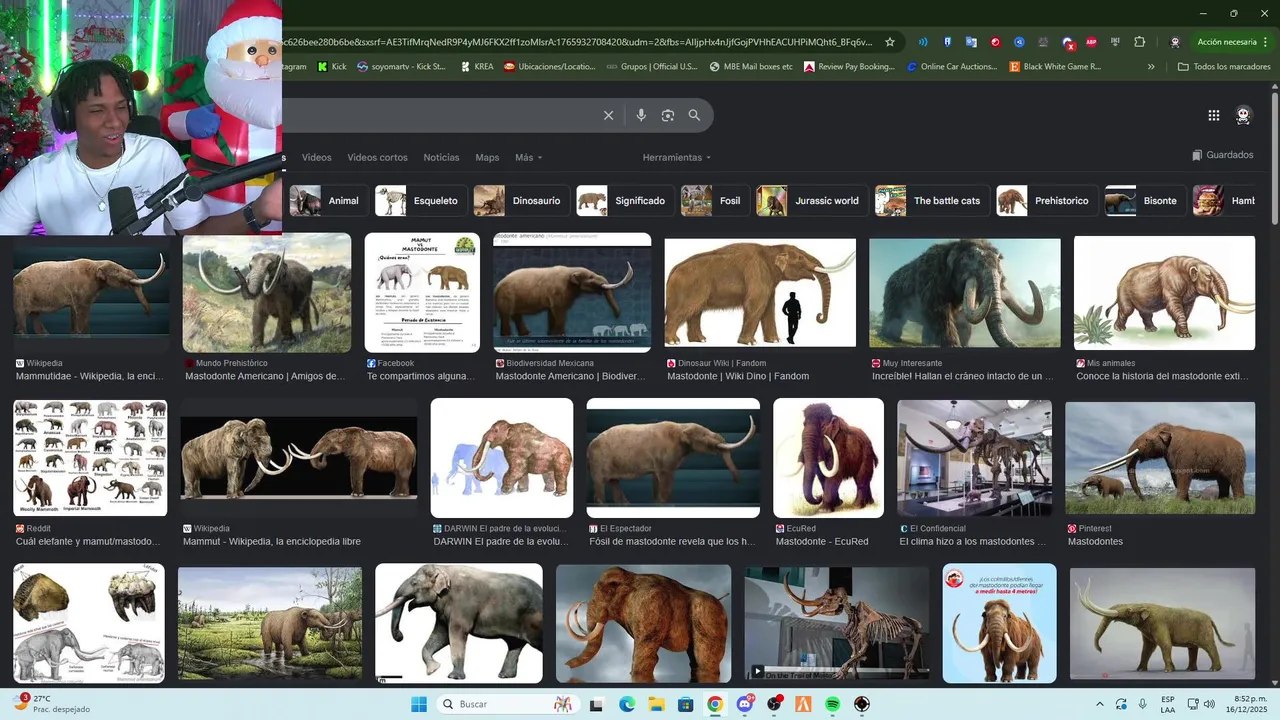Open the Google apps grid icon
The height and width of the screenshot is (720, 1280).
[x=1214, y=115]
